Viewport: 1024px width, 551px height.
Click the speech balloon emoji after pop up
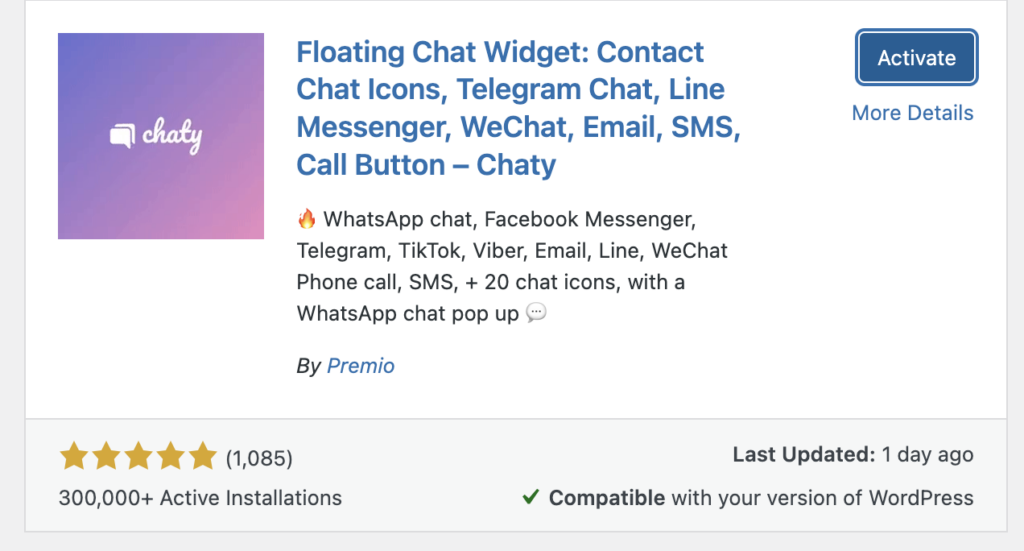click(536, 313)
